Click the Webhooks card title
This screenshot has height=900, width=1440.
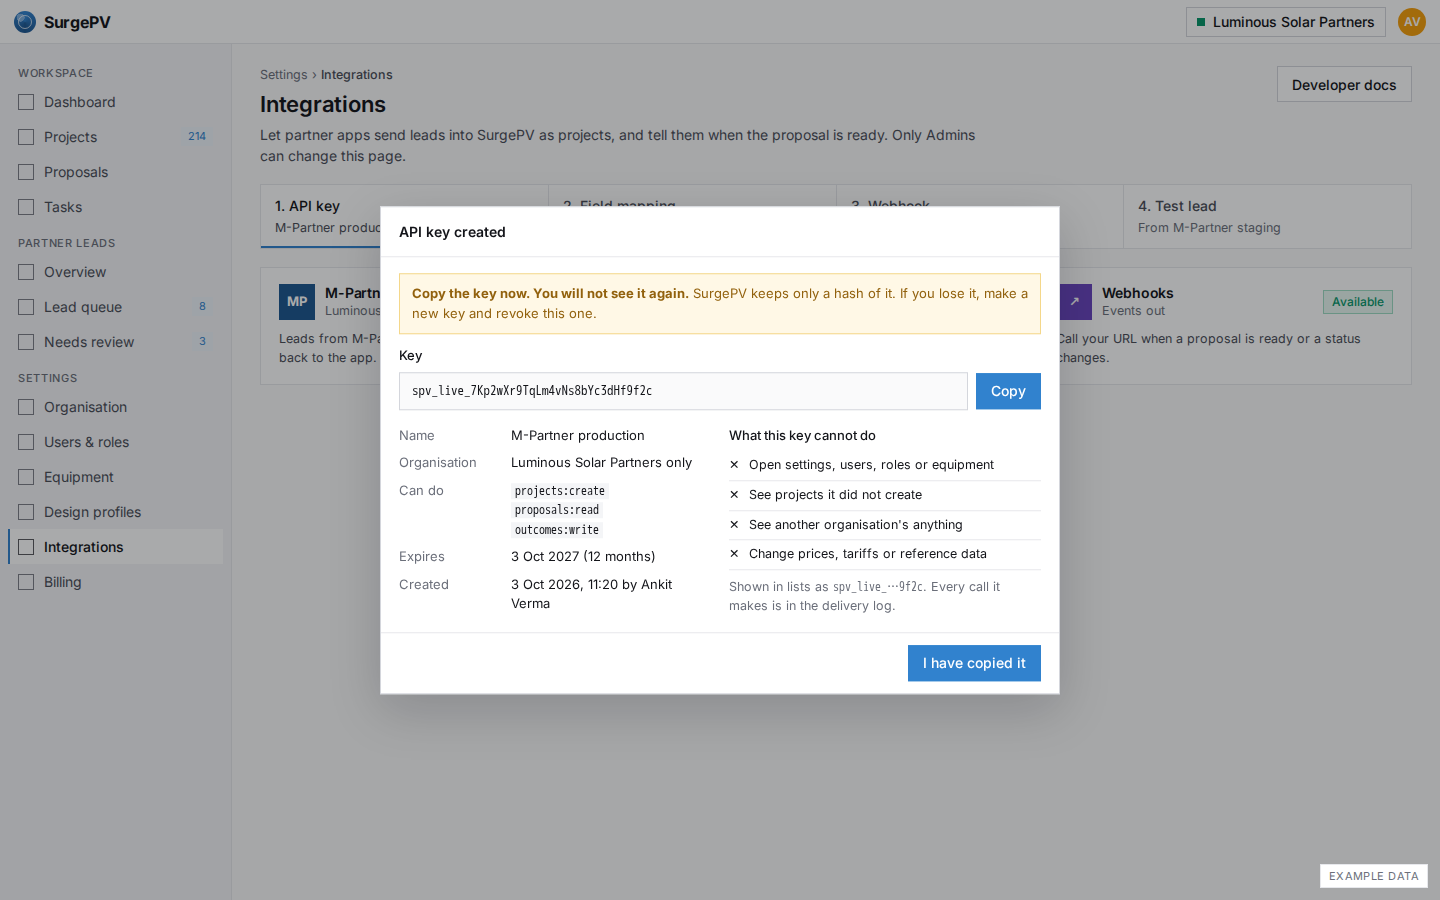[1138, 293]
